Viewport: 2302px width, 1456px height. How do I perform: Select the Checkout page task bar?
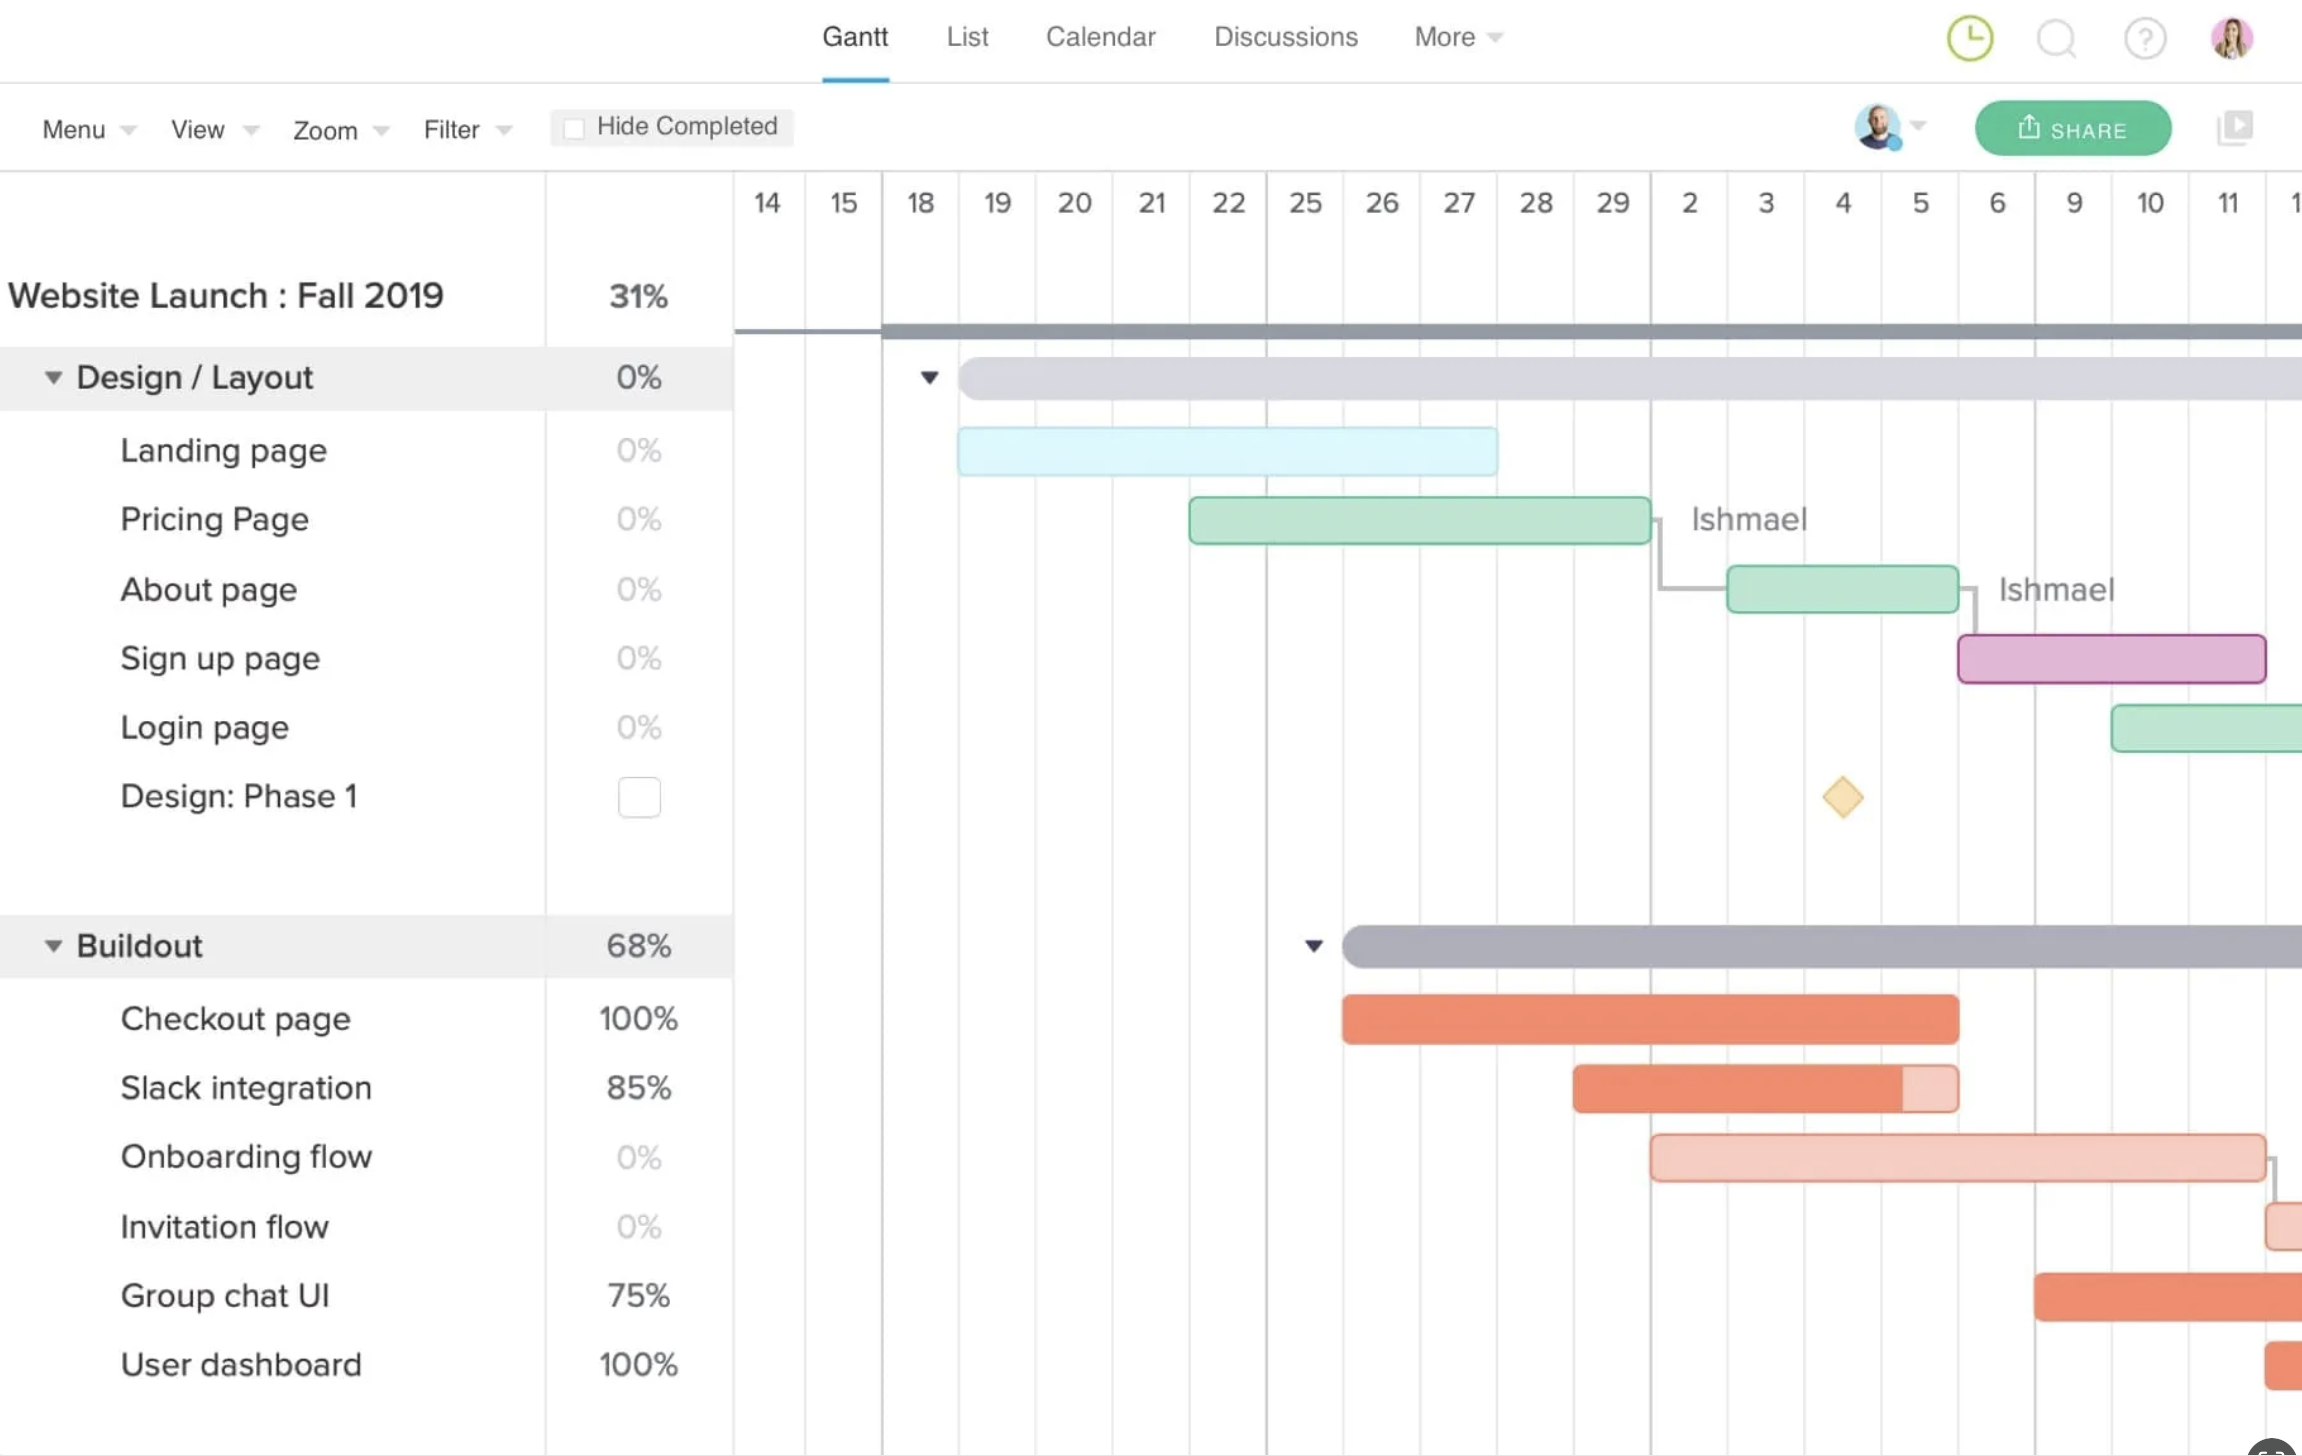tap(1650, 1019)
